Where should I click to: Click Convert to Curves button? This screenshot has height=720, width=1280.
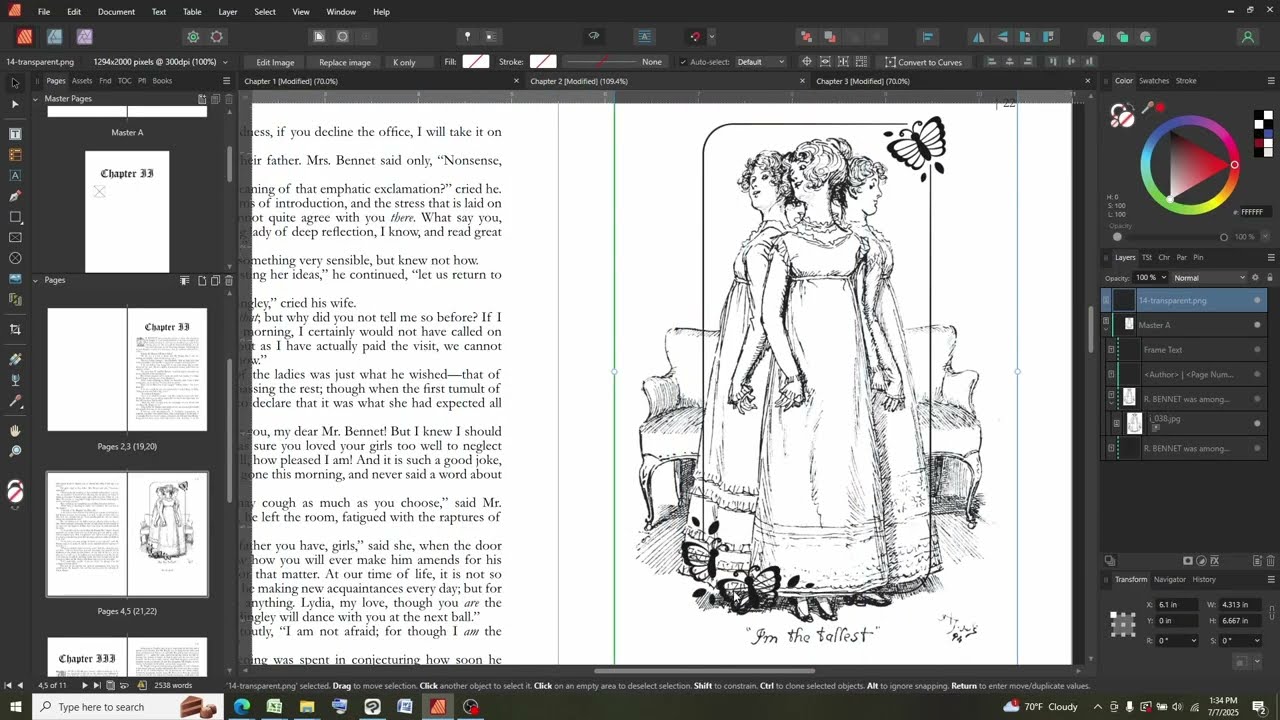pos(923,62)
